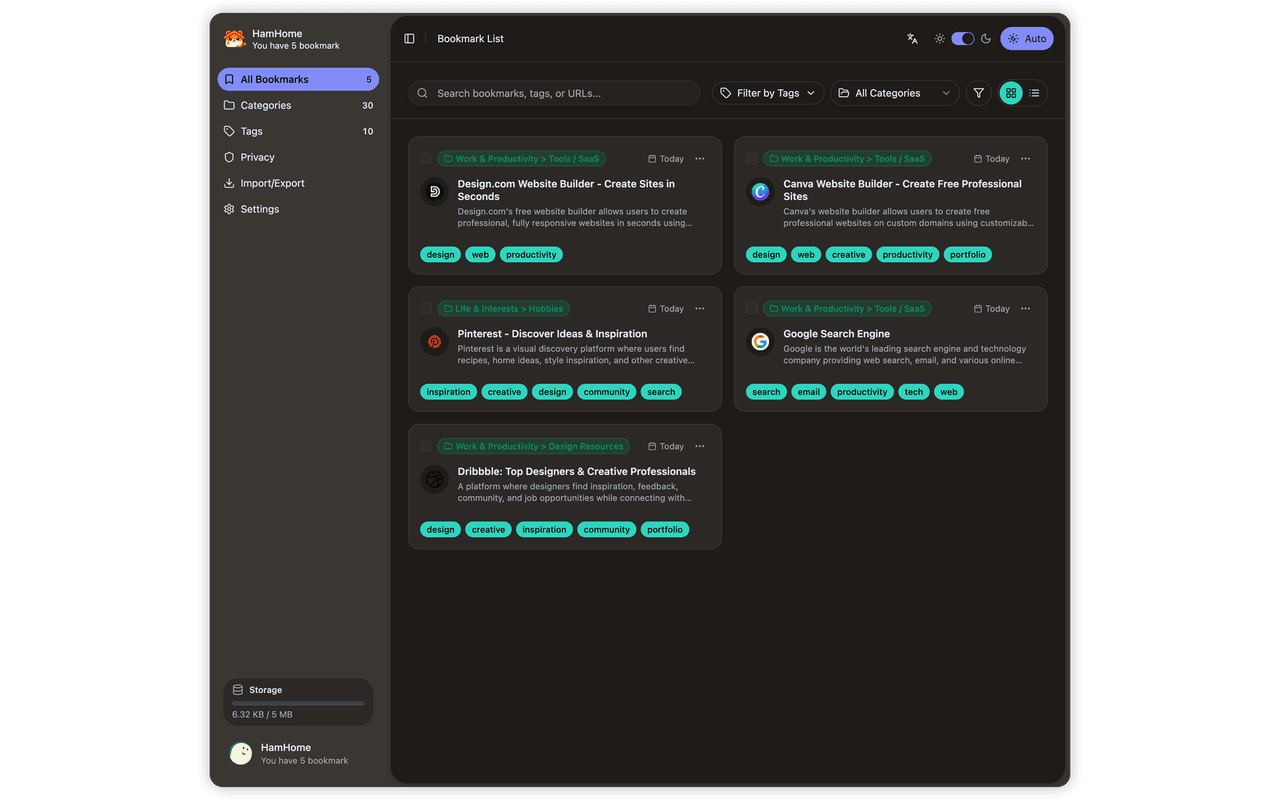
Task: Open the Google bookmark favicon
Action: pos(760,341)
